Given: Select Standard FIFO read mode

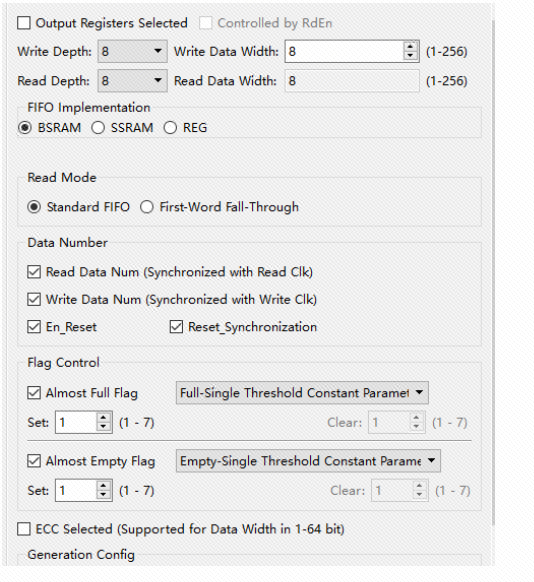Looking at the screenshot, I should coord(34,207).
